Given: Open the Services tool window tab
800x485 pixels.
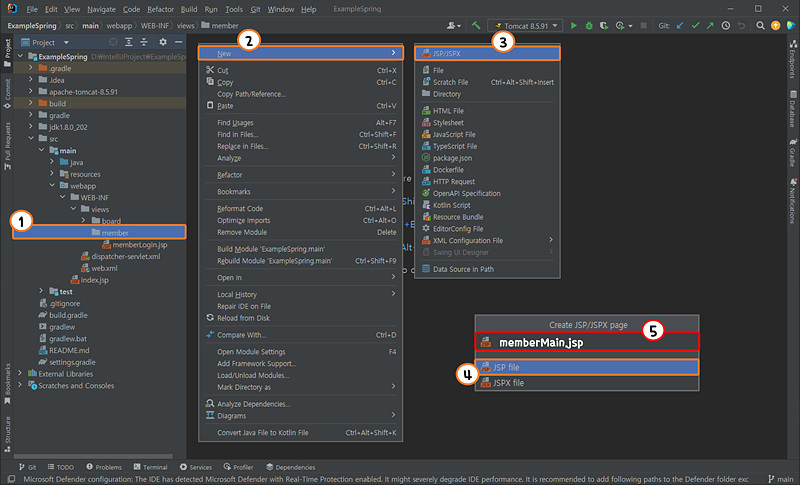Looking at the screenshot, I should pos(196,467).
